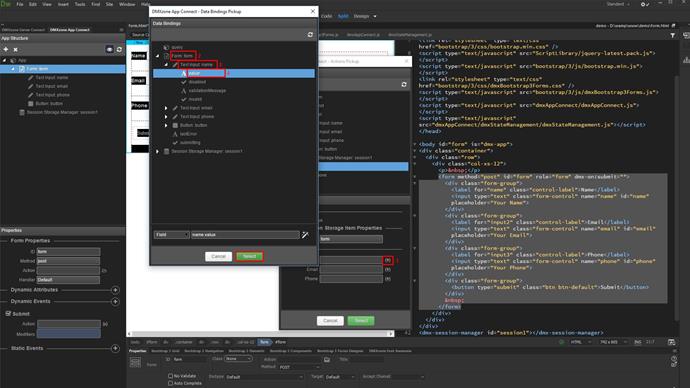Click the magic wand icon beside name.value field
Viewport: 690px width, 388px height.
point(305,235)
